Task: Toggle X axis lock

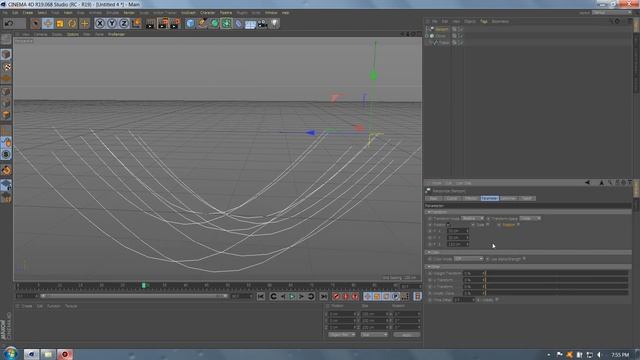Action: coord(100,23)
